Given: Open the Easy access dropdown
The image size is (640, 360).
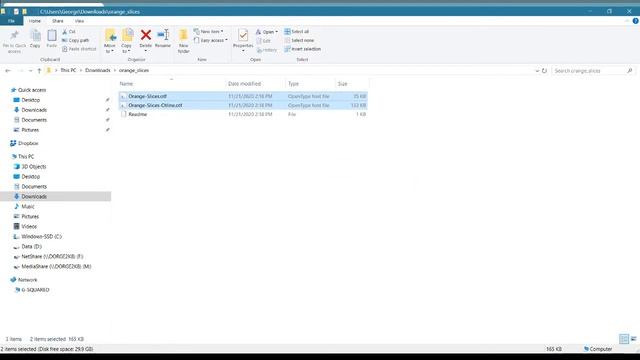Looking at the screenshot, I should 211,40.
